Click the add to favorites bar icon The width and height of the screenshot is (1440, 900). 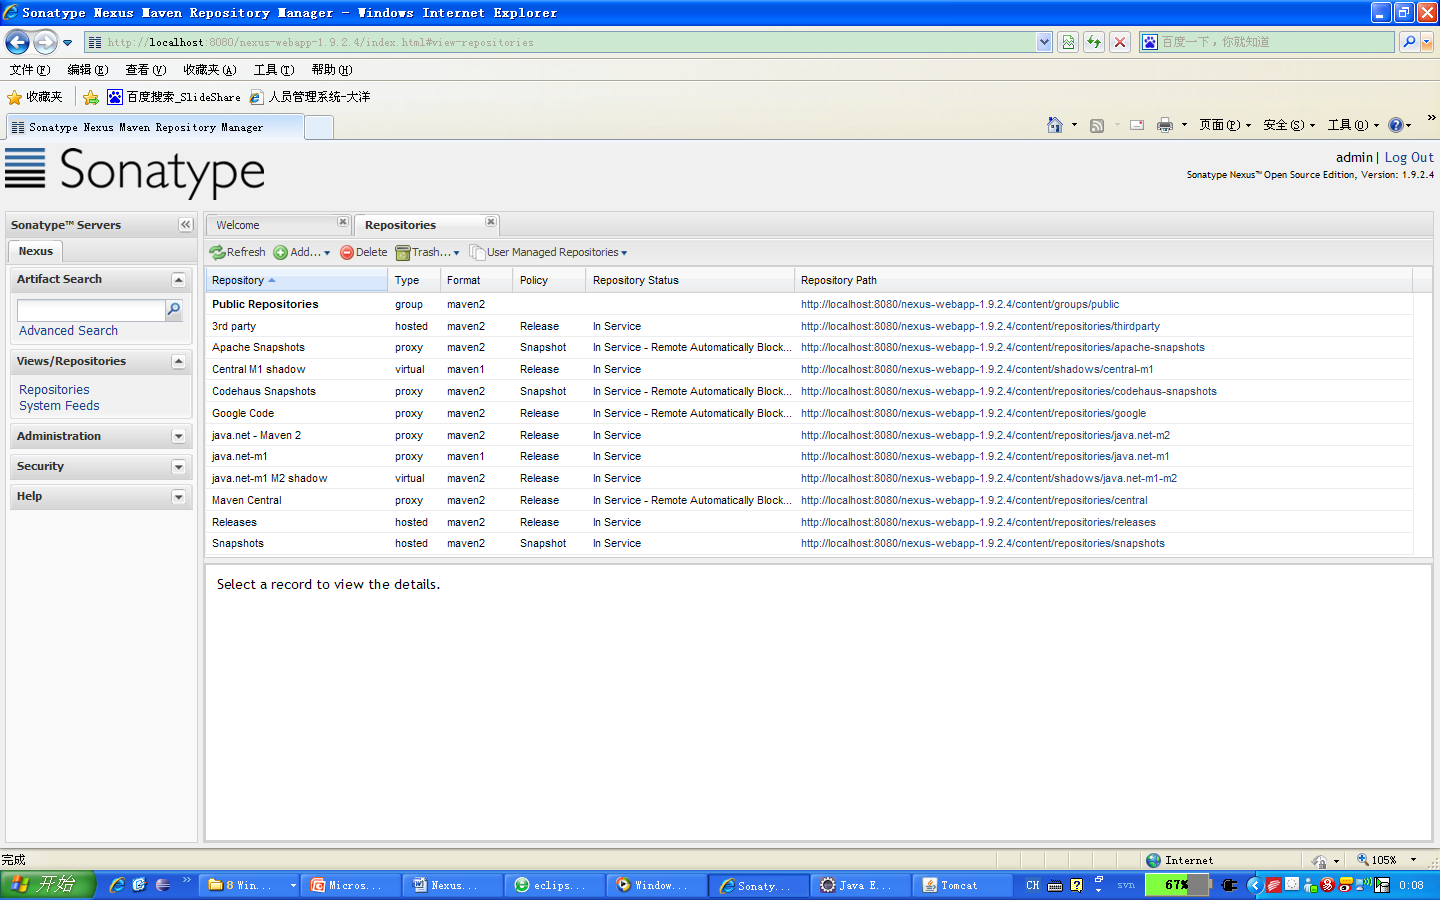[91, 97]
